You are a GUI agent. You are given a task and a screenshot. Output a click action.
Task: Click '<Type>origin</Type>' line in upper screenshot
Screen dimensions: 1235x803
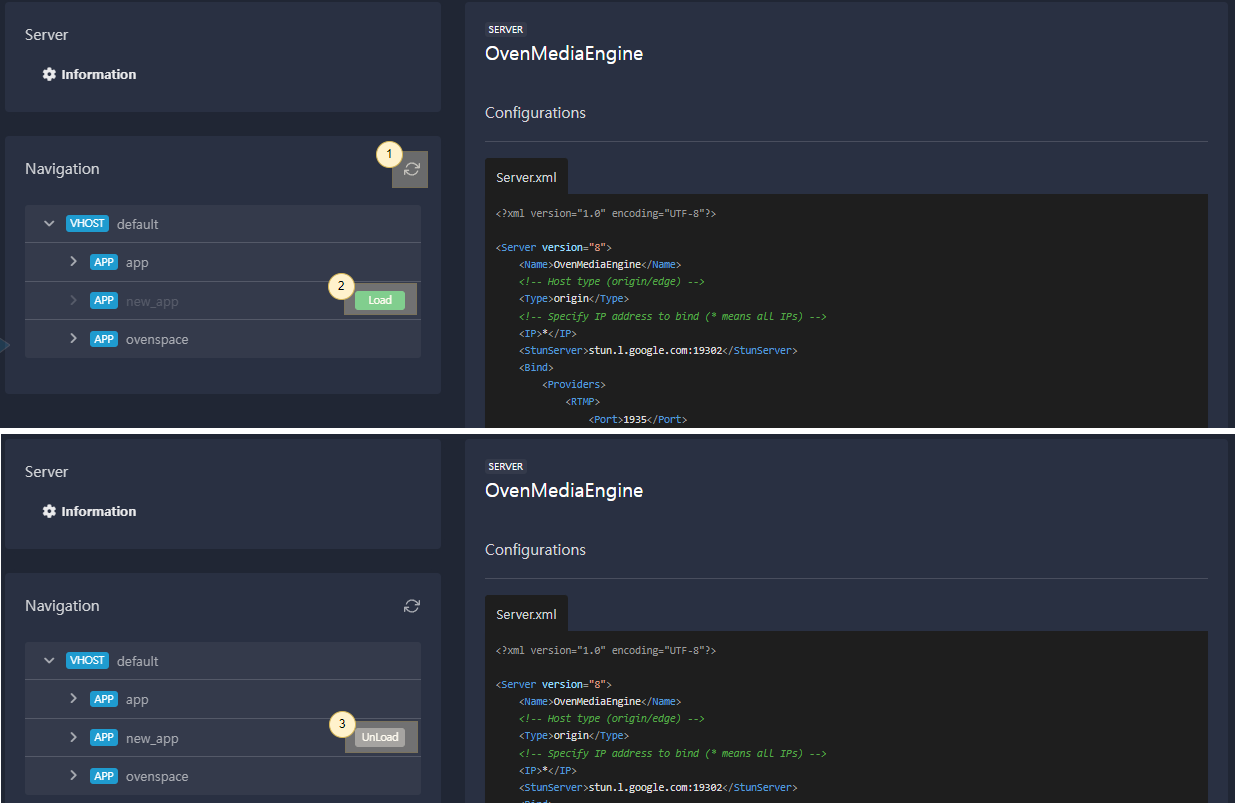click(x=574, y=299)
